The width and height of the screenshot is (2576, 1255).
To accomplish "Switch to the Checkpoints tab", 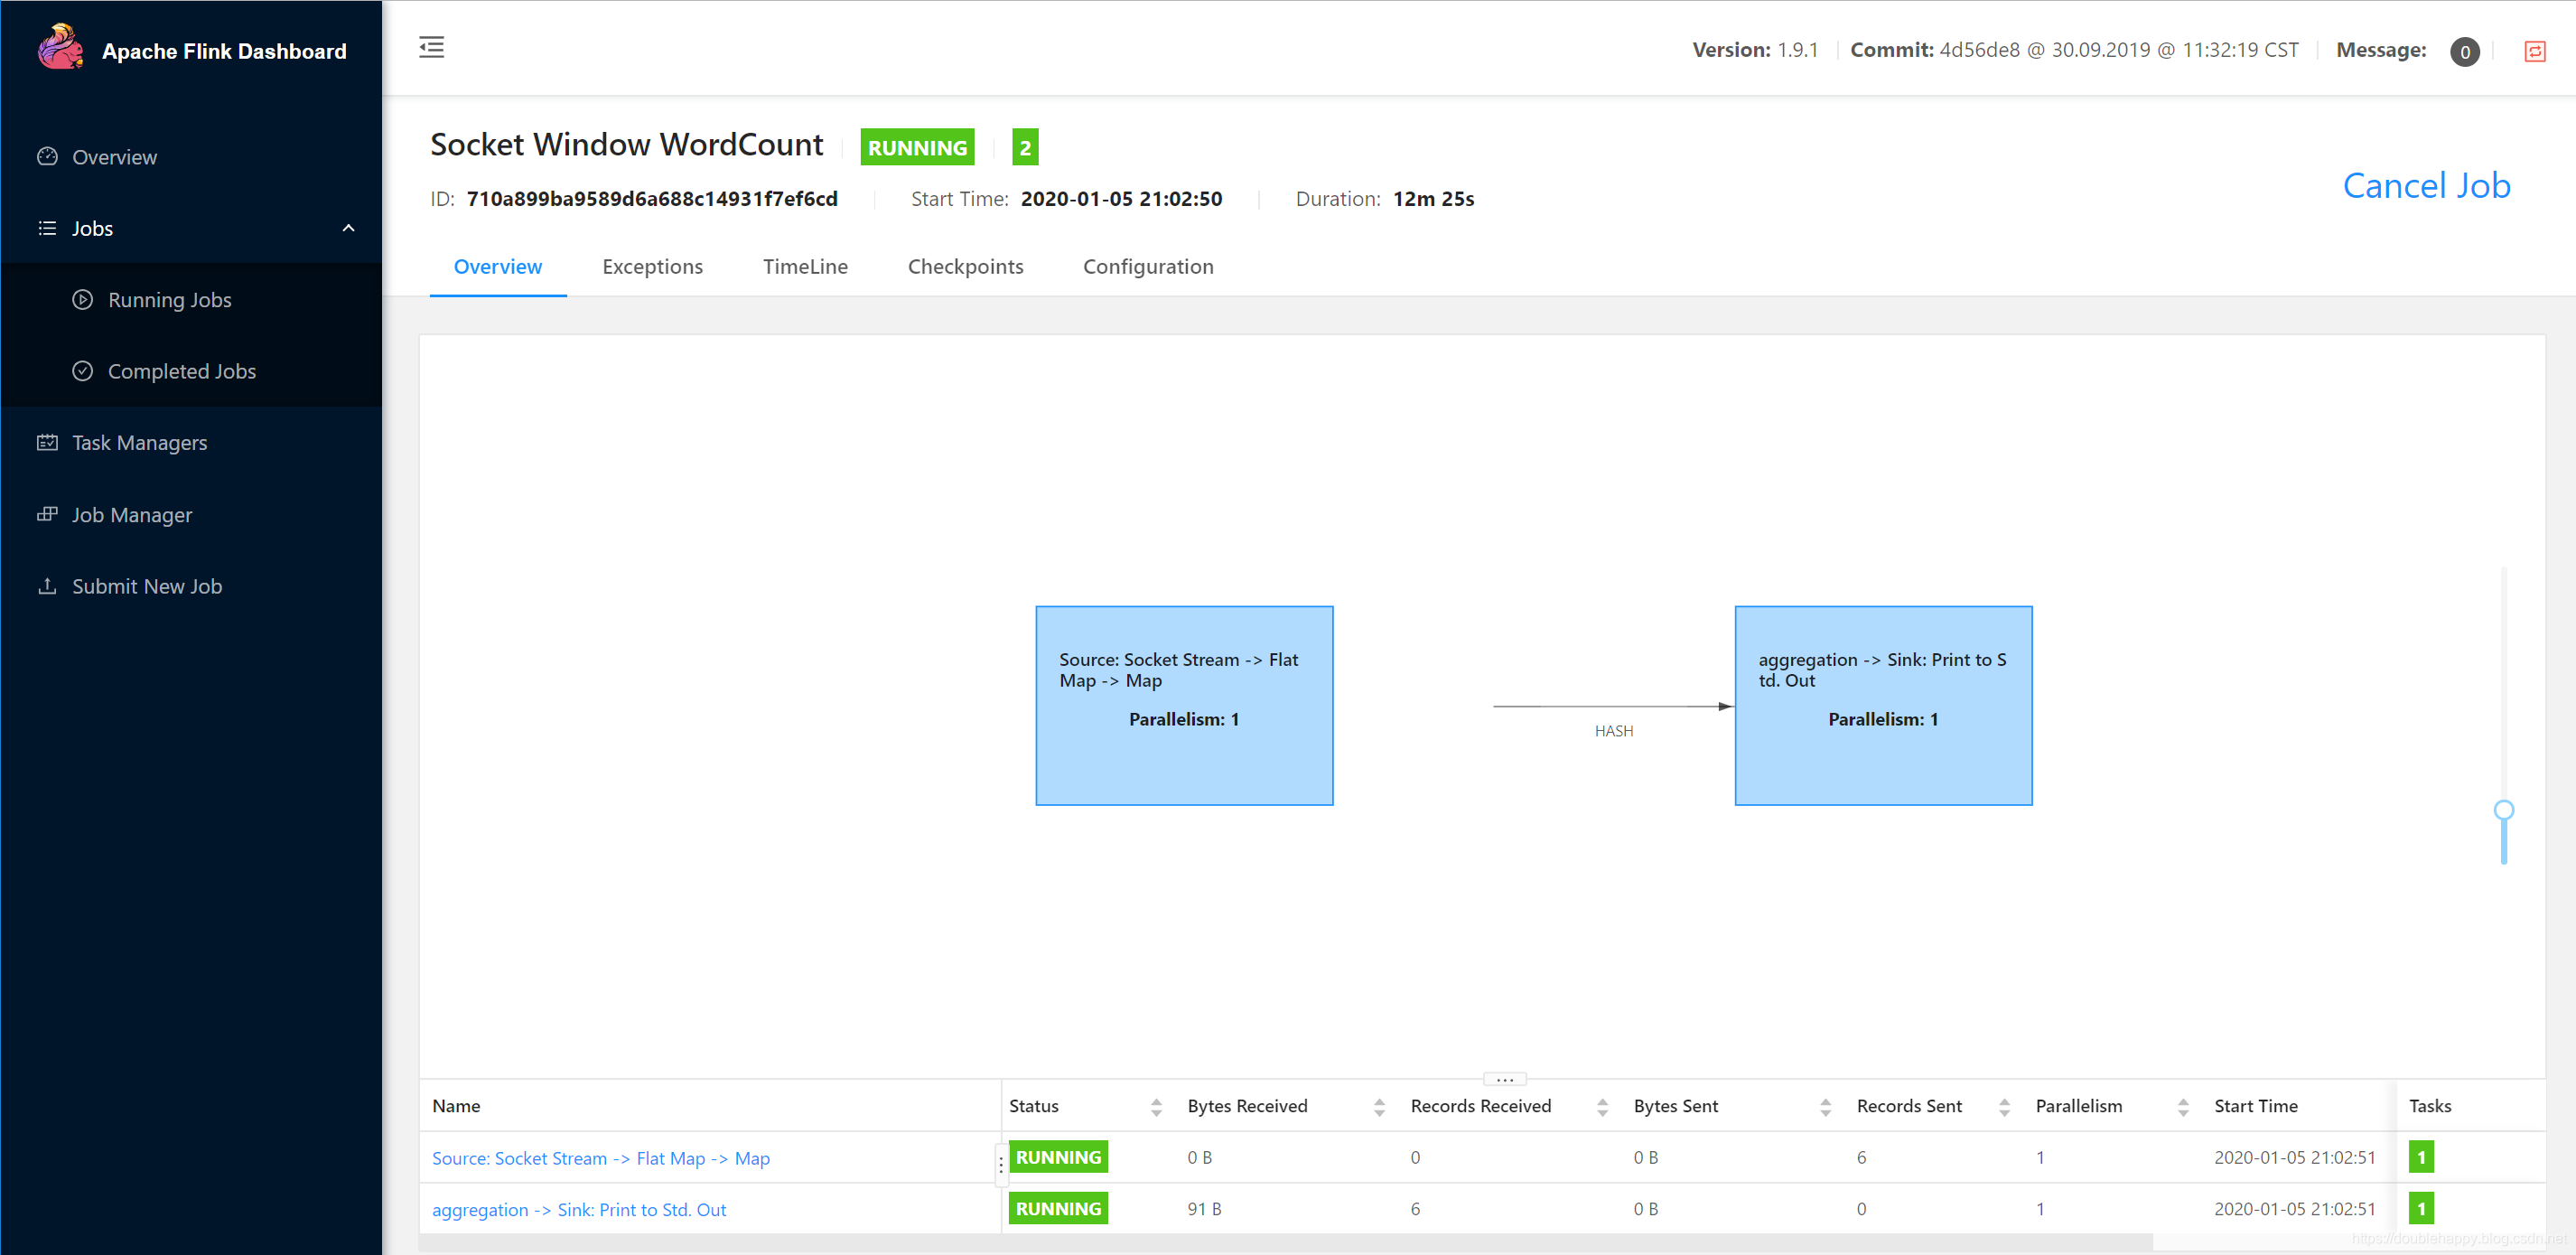I will coord(965,266).
